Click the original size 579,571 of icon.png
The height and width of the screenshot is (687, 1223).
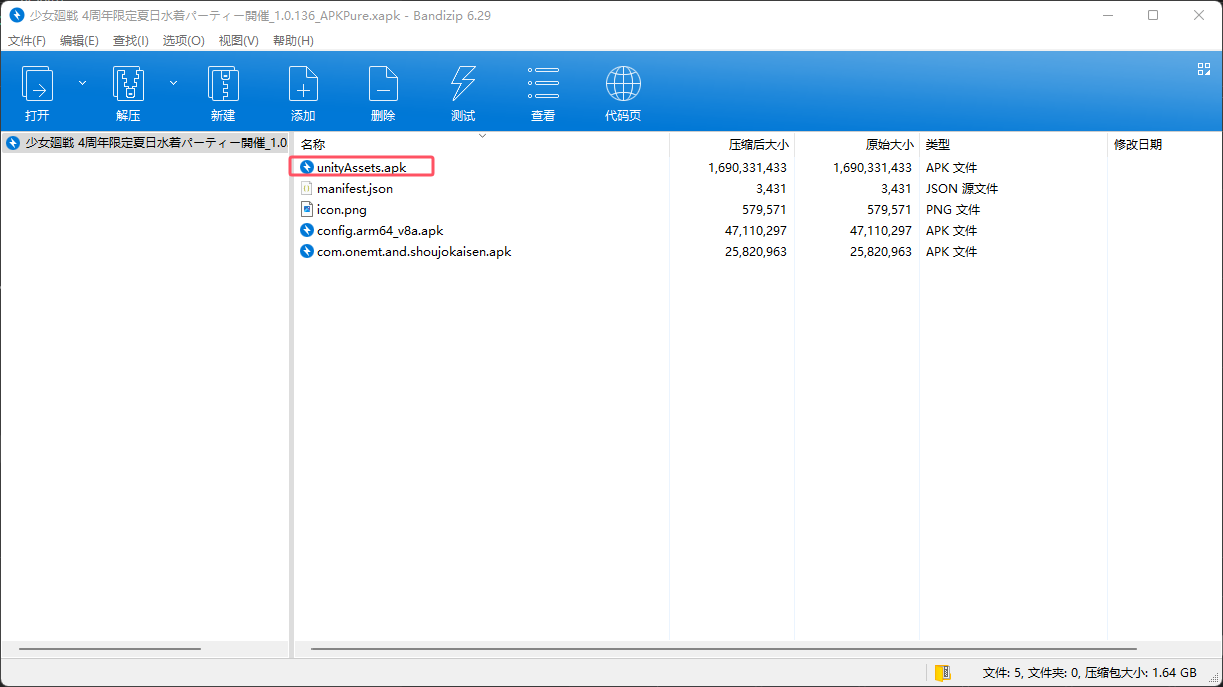coord(889,209)
